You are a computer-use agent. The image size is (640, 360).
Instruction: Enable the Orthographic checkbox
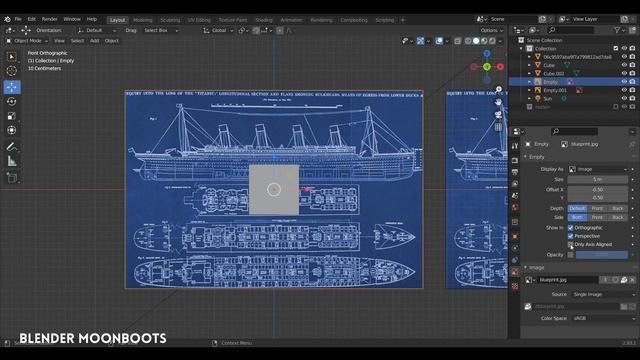(x=570, y=228)
